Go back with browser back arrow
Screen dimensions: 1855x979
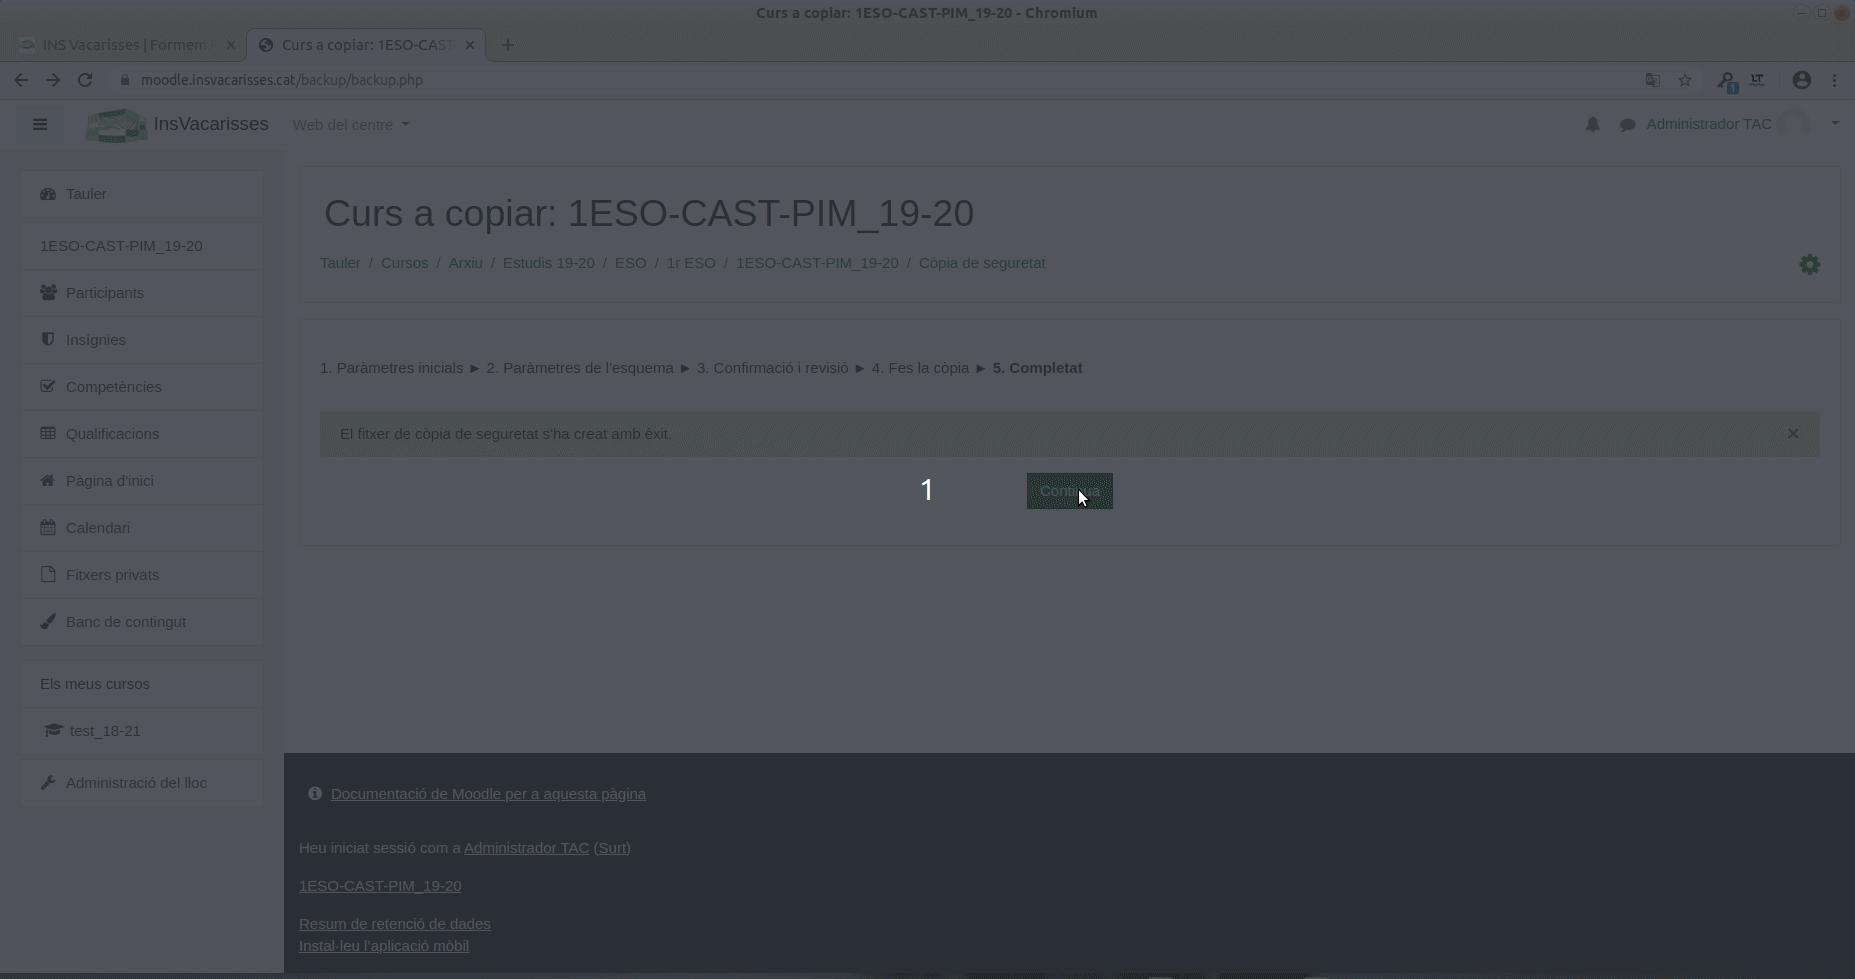(x=21, y=80)
